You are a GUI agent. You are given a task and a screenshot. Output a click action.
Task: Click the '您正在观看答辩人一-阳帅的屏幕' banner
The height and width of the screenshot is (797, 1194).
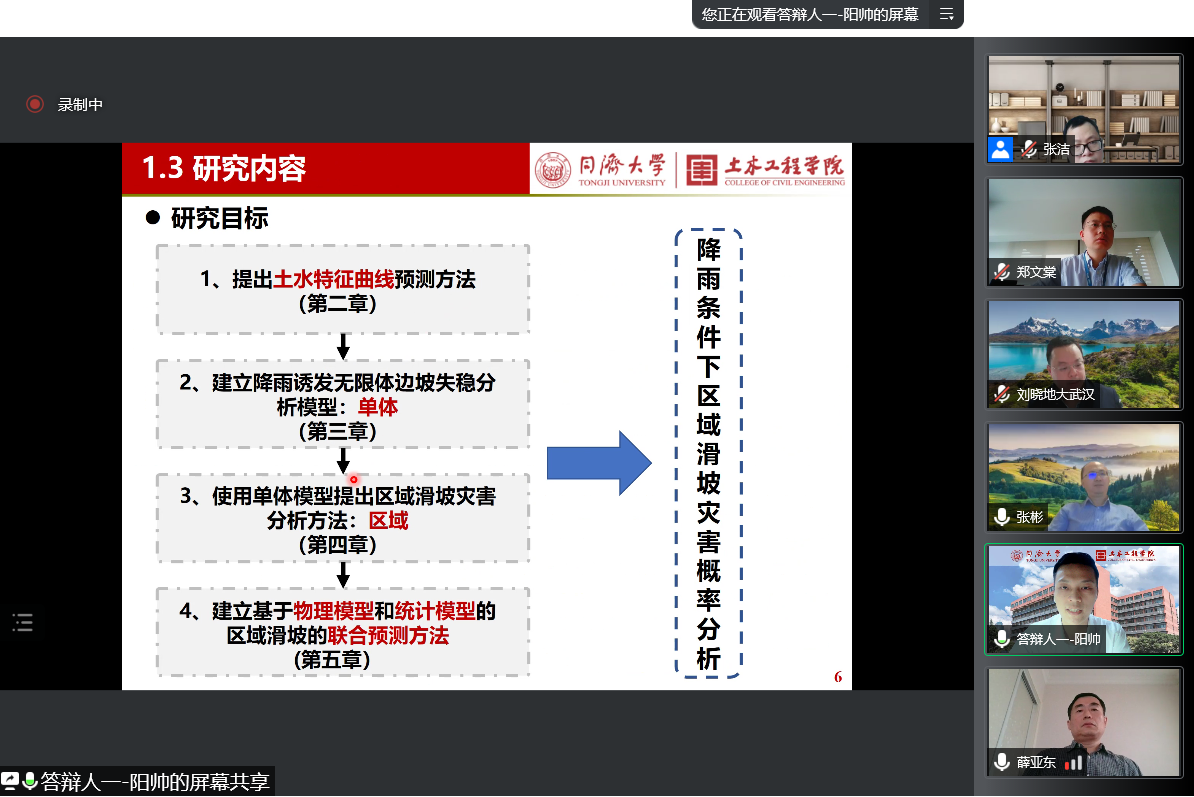click(810, 14)
